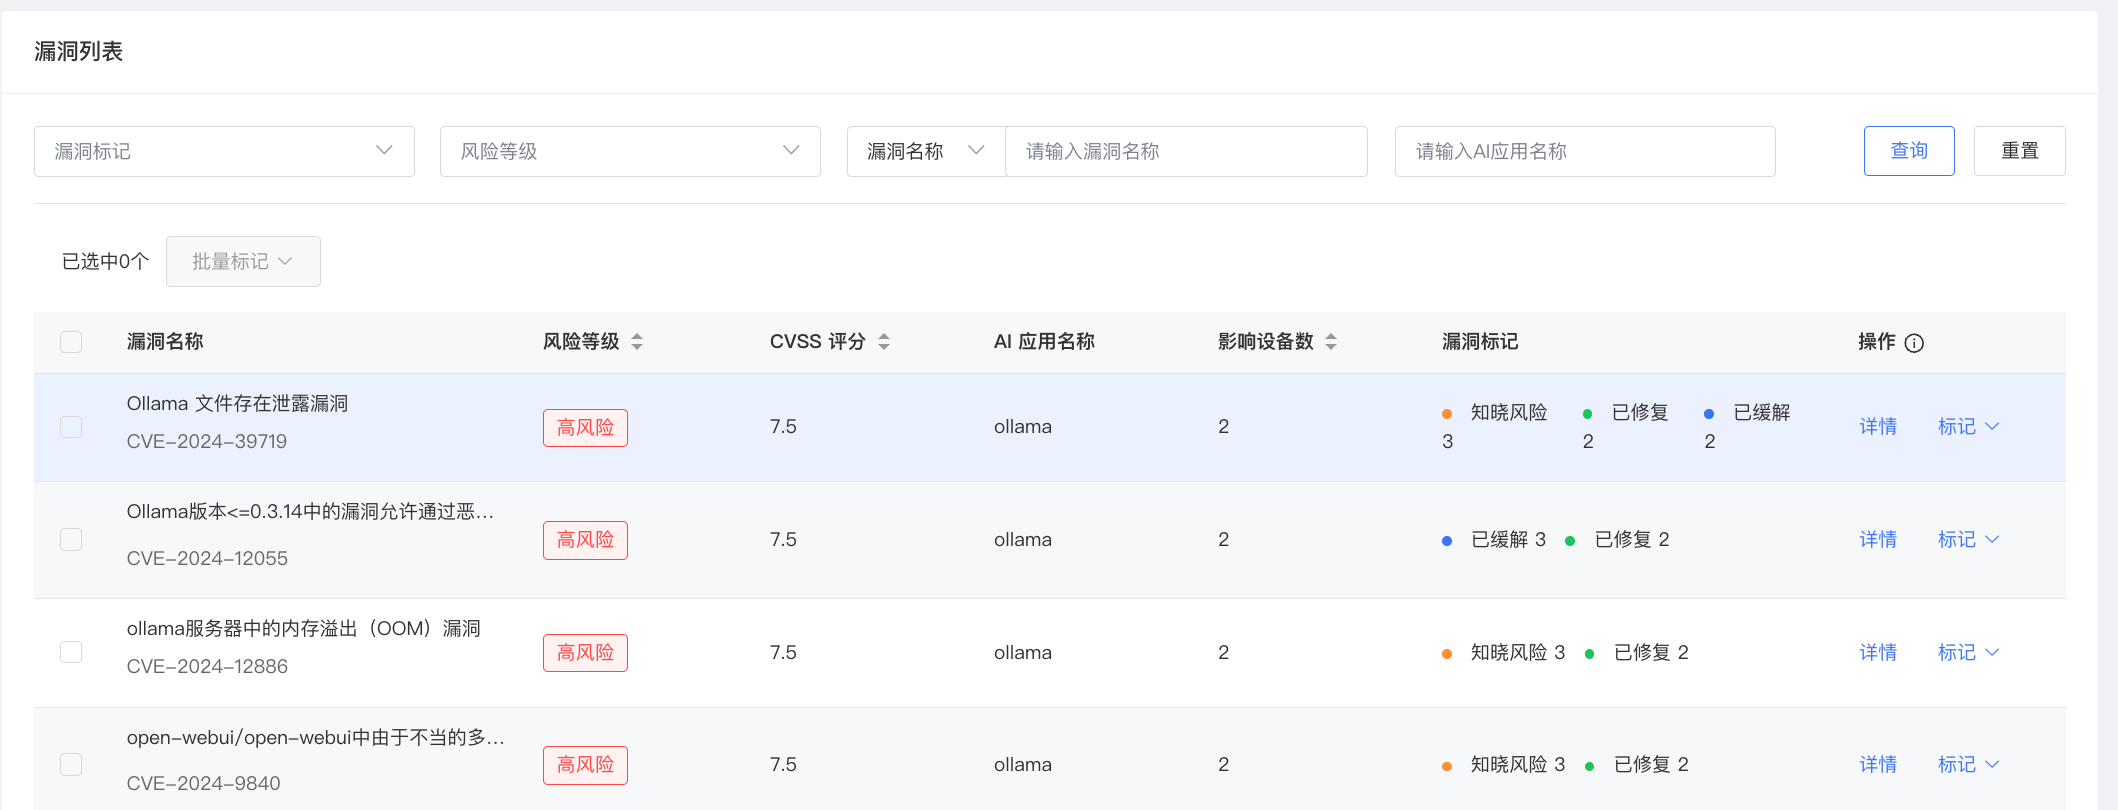Click the chevron on 风险等级 filter
2118x810 pixels.
(791, 151)
